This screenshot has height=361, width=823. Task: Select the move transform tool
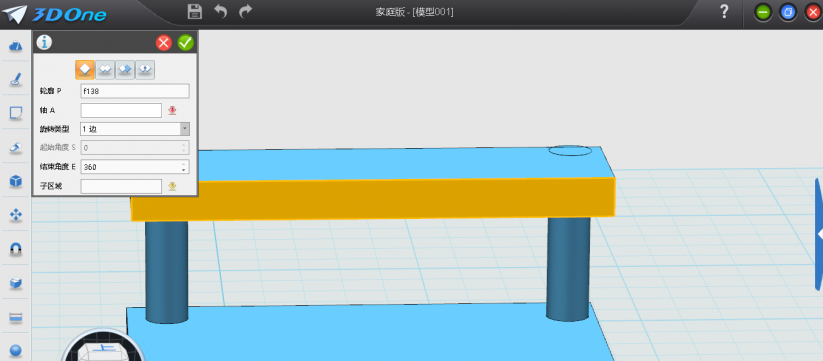pyautogui.click(x=16, y=215)
